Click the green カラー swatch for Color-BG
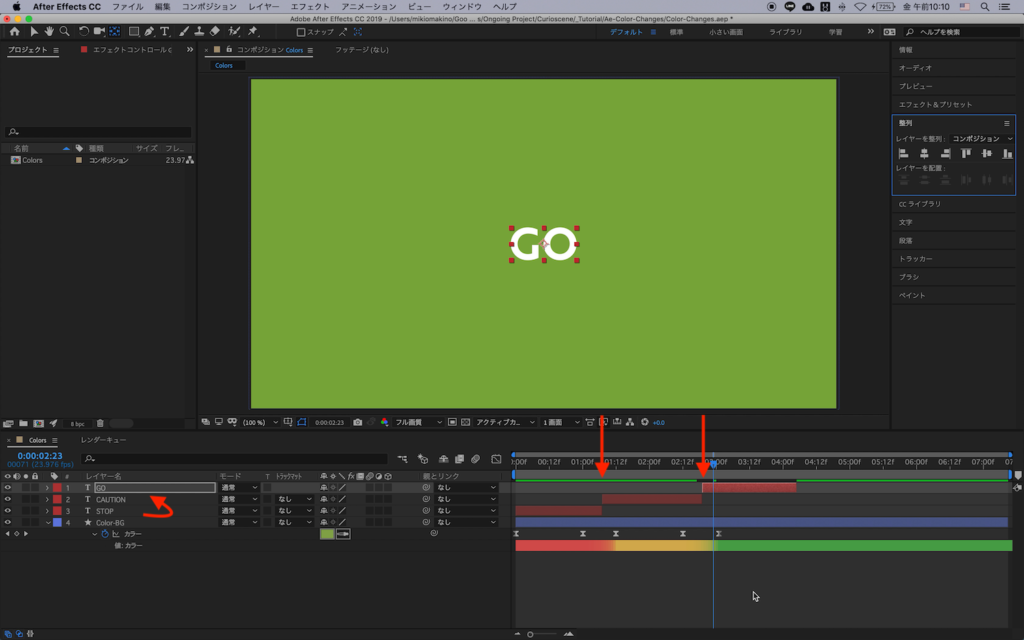Screen dimensions: 1024x640 [327, 534]
